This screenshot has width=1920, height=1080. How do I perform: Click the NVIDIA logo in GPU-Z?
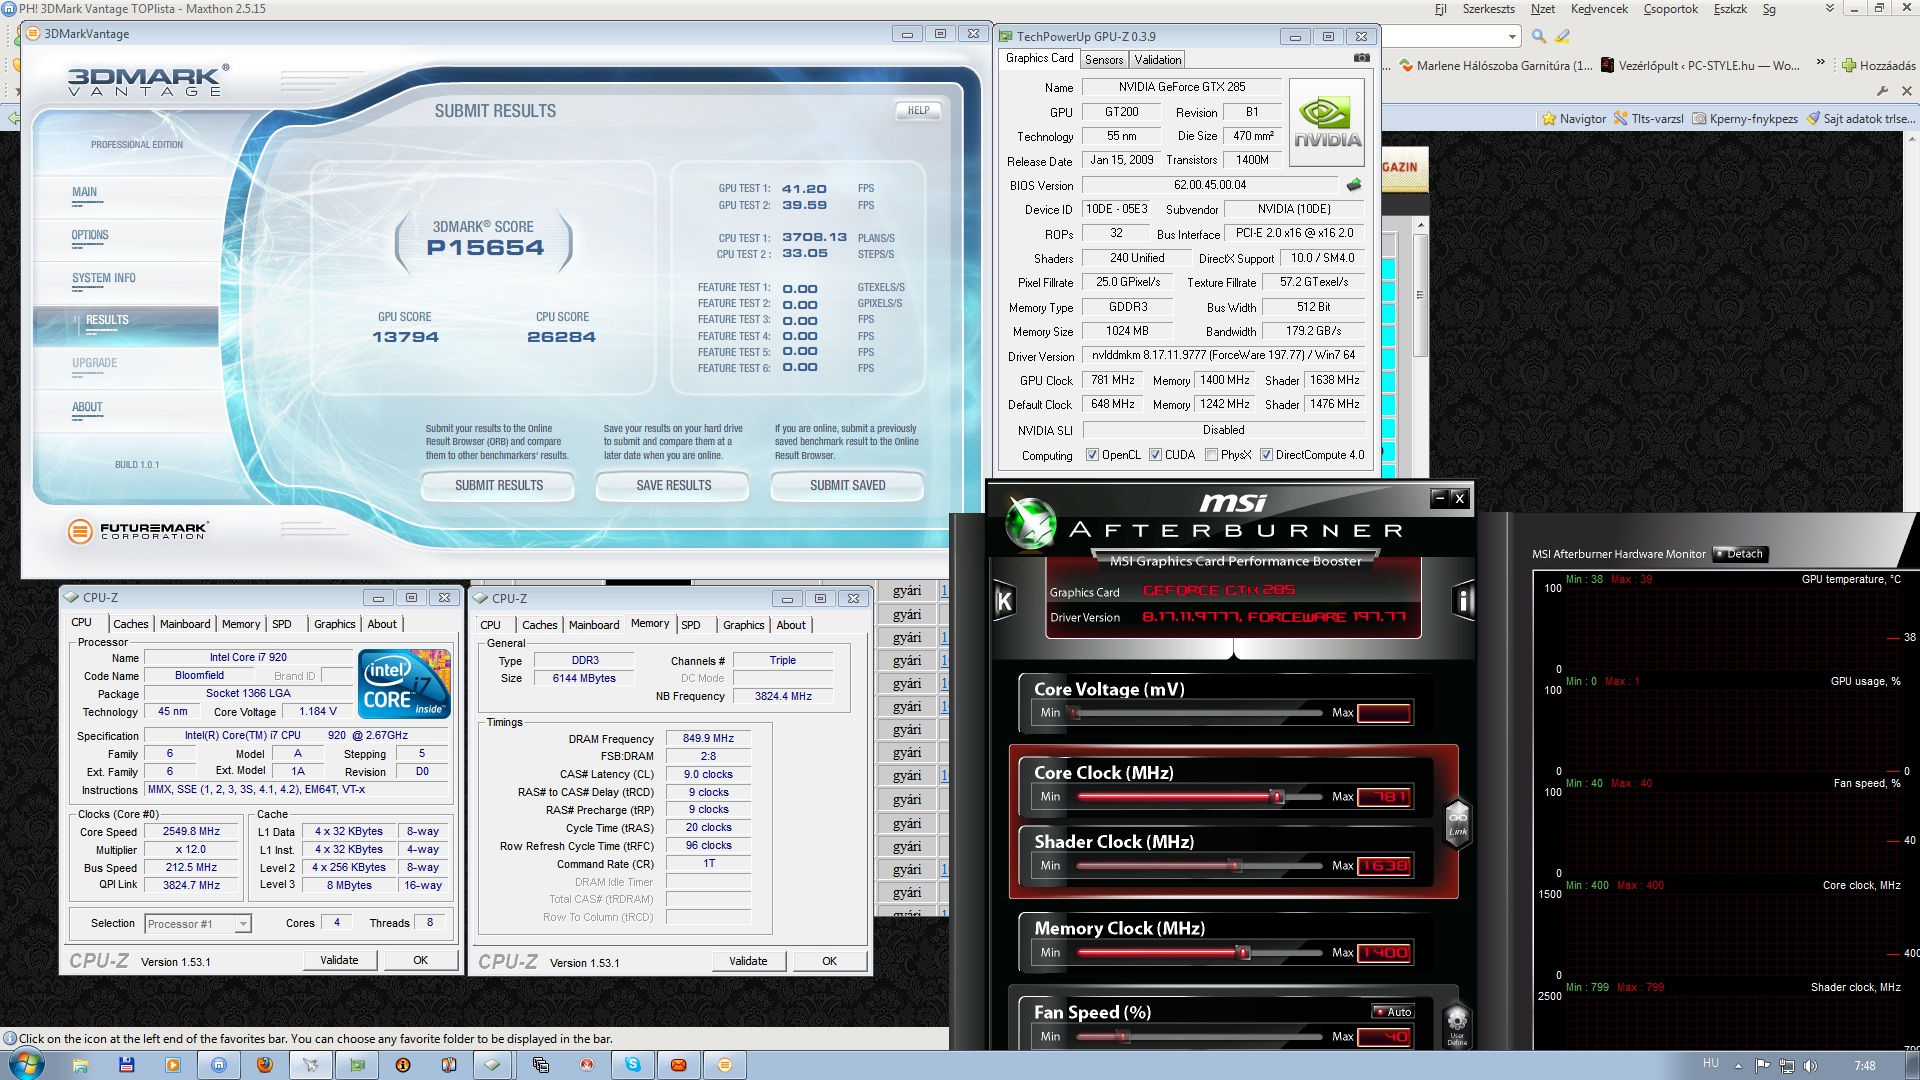1328,123
